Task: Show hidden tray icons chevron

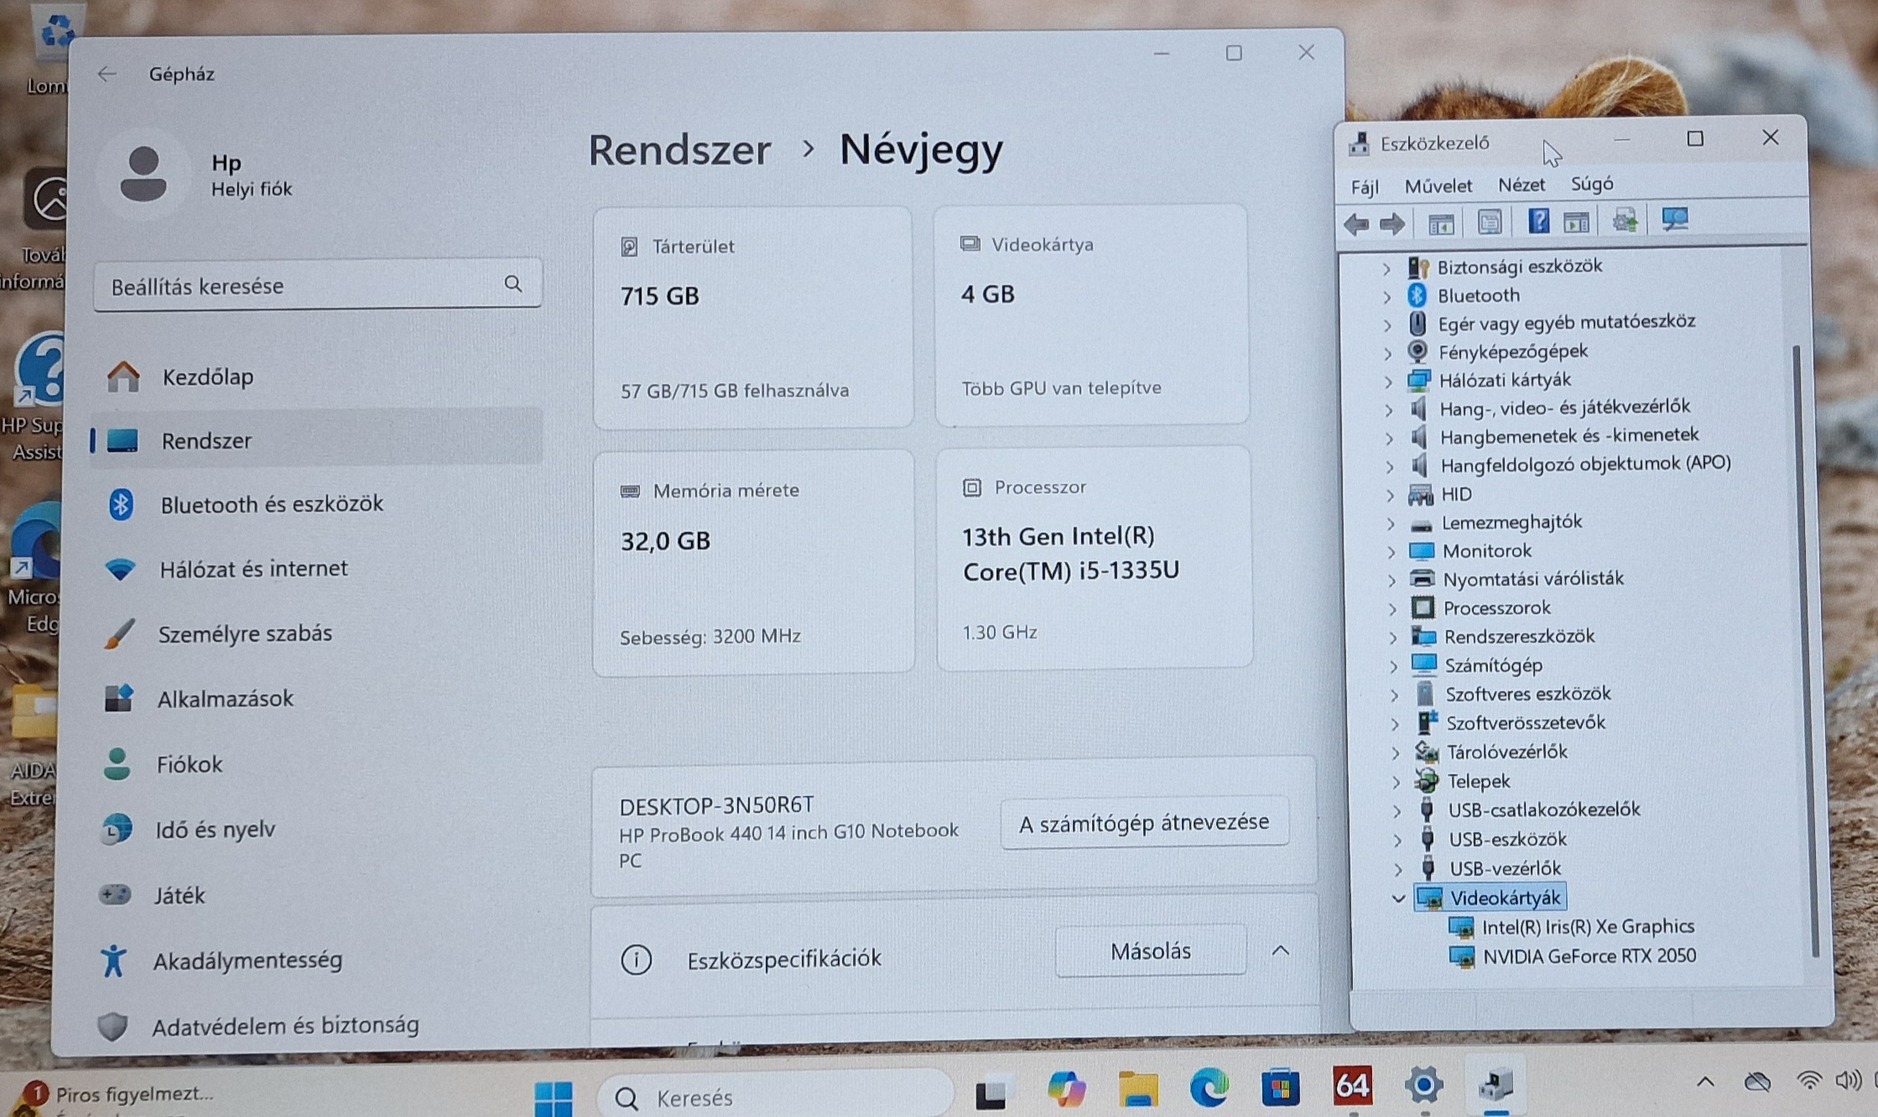Action: (1705, 1082)
